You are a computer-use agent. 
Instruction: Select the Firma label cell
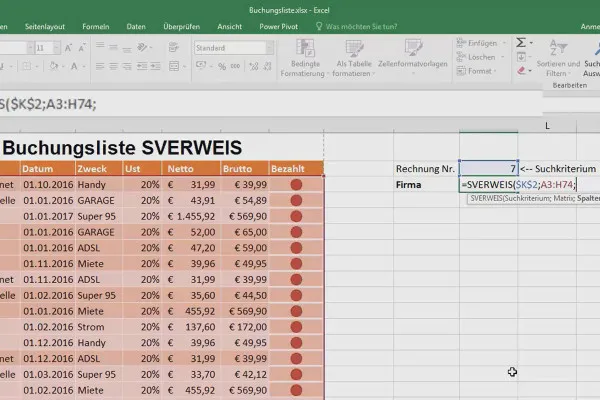point(426,184)
